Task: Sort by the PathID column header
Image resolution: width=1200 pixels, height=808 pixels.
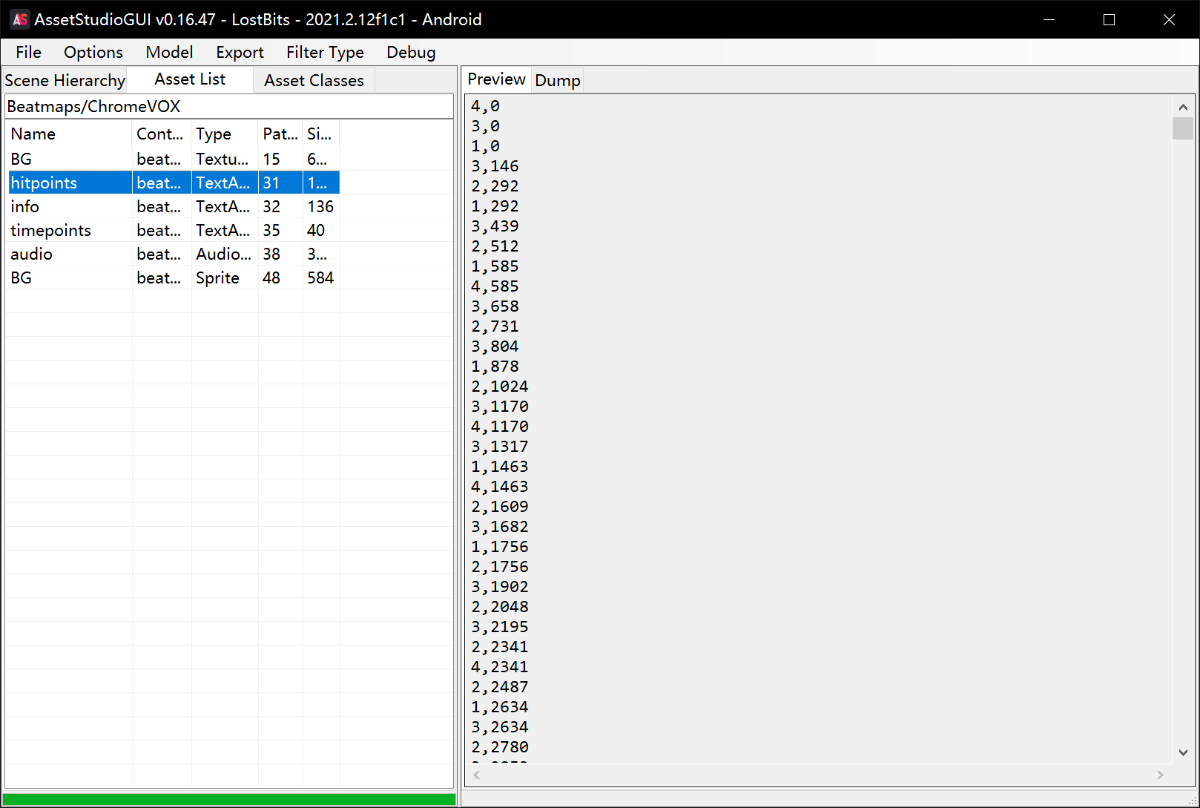Action: point(280,134)
